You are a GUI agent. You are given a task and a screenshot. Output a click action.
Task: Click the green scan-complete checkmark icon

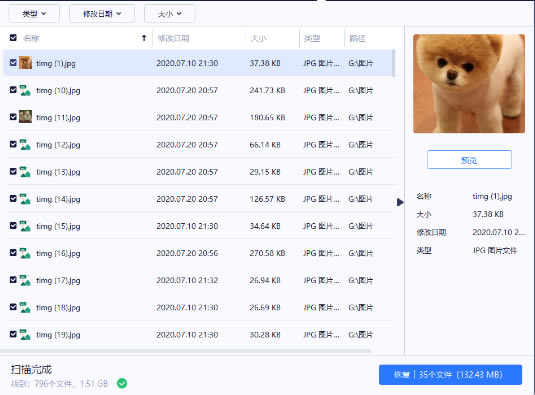point(122,383)
